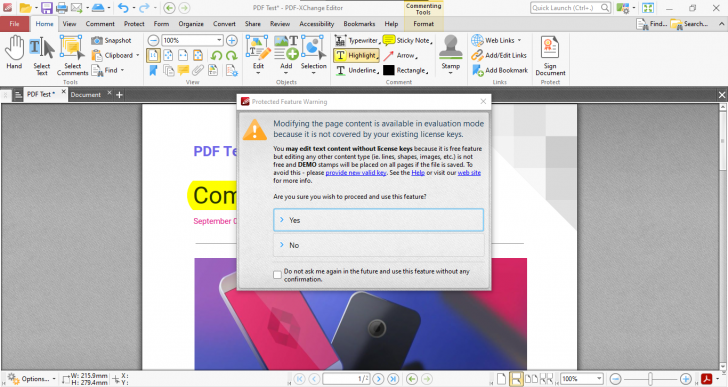The width and height of the screenshot is (728, 387).
Task: Switch to the Comment ribbon tab
Action: coord(100,24)
